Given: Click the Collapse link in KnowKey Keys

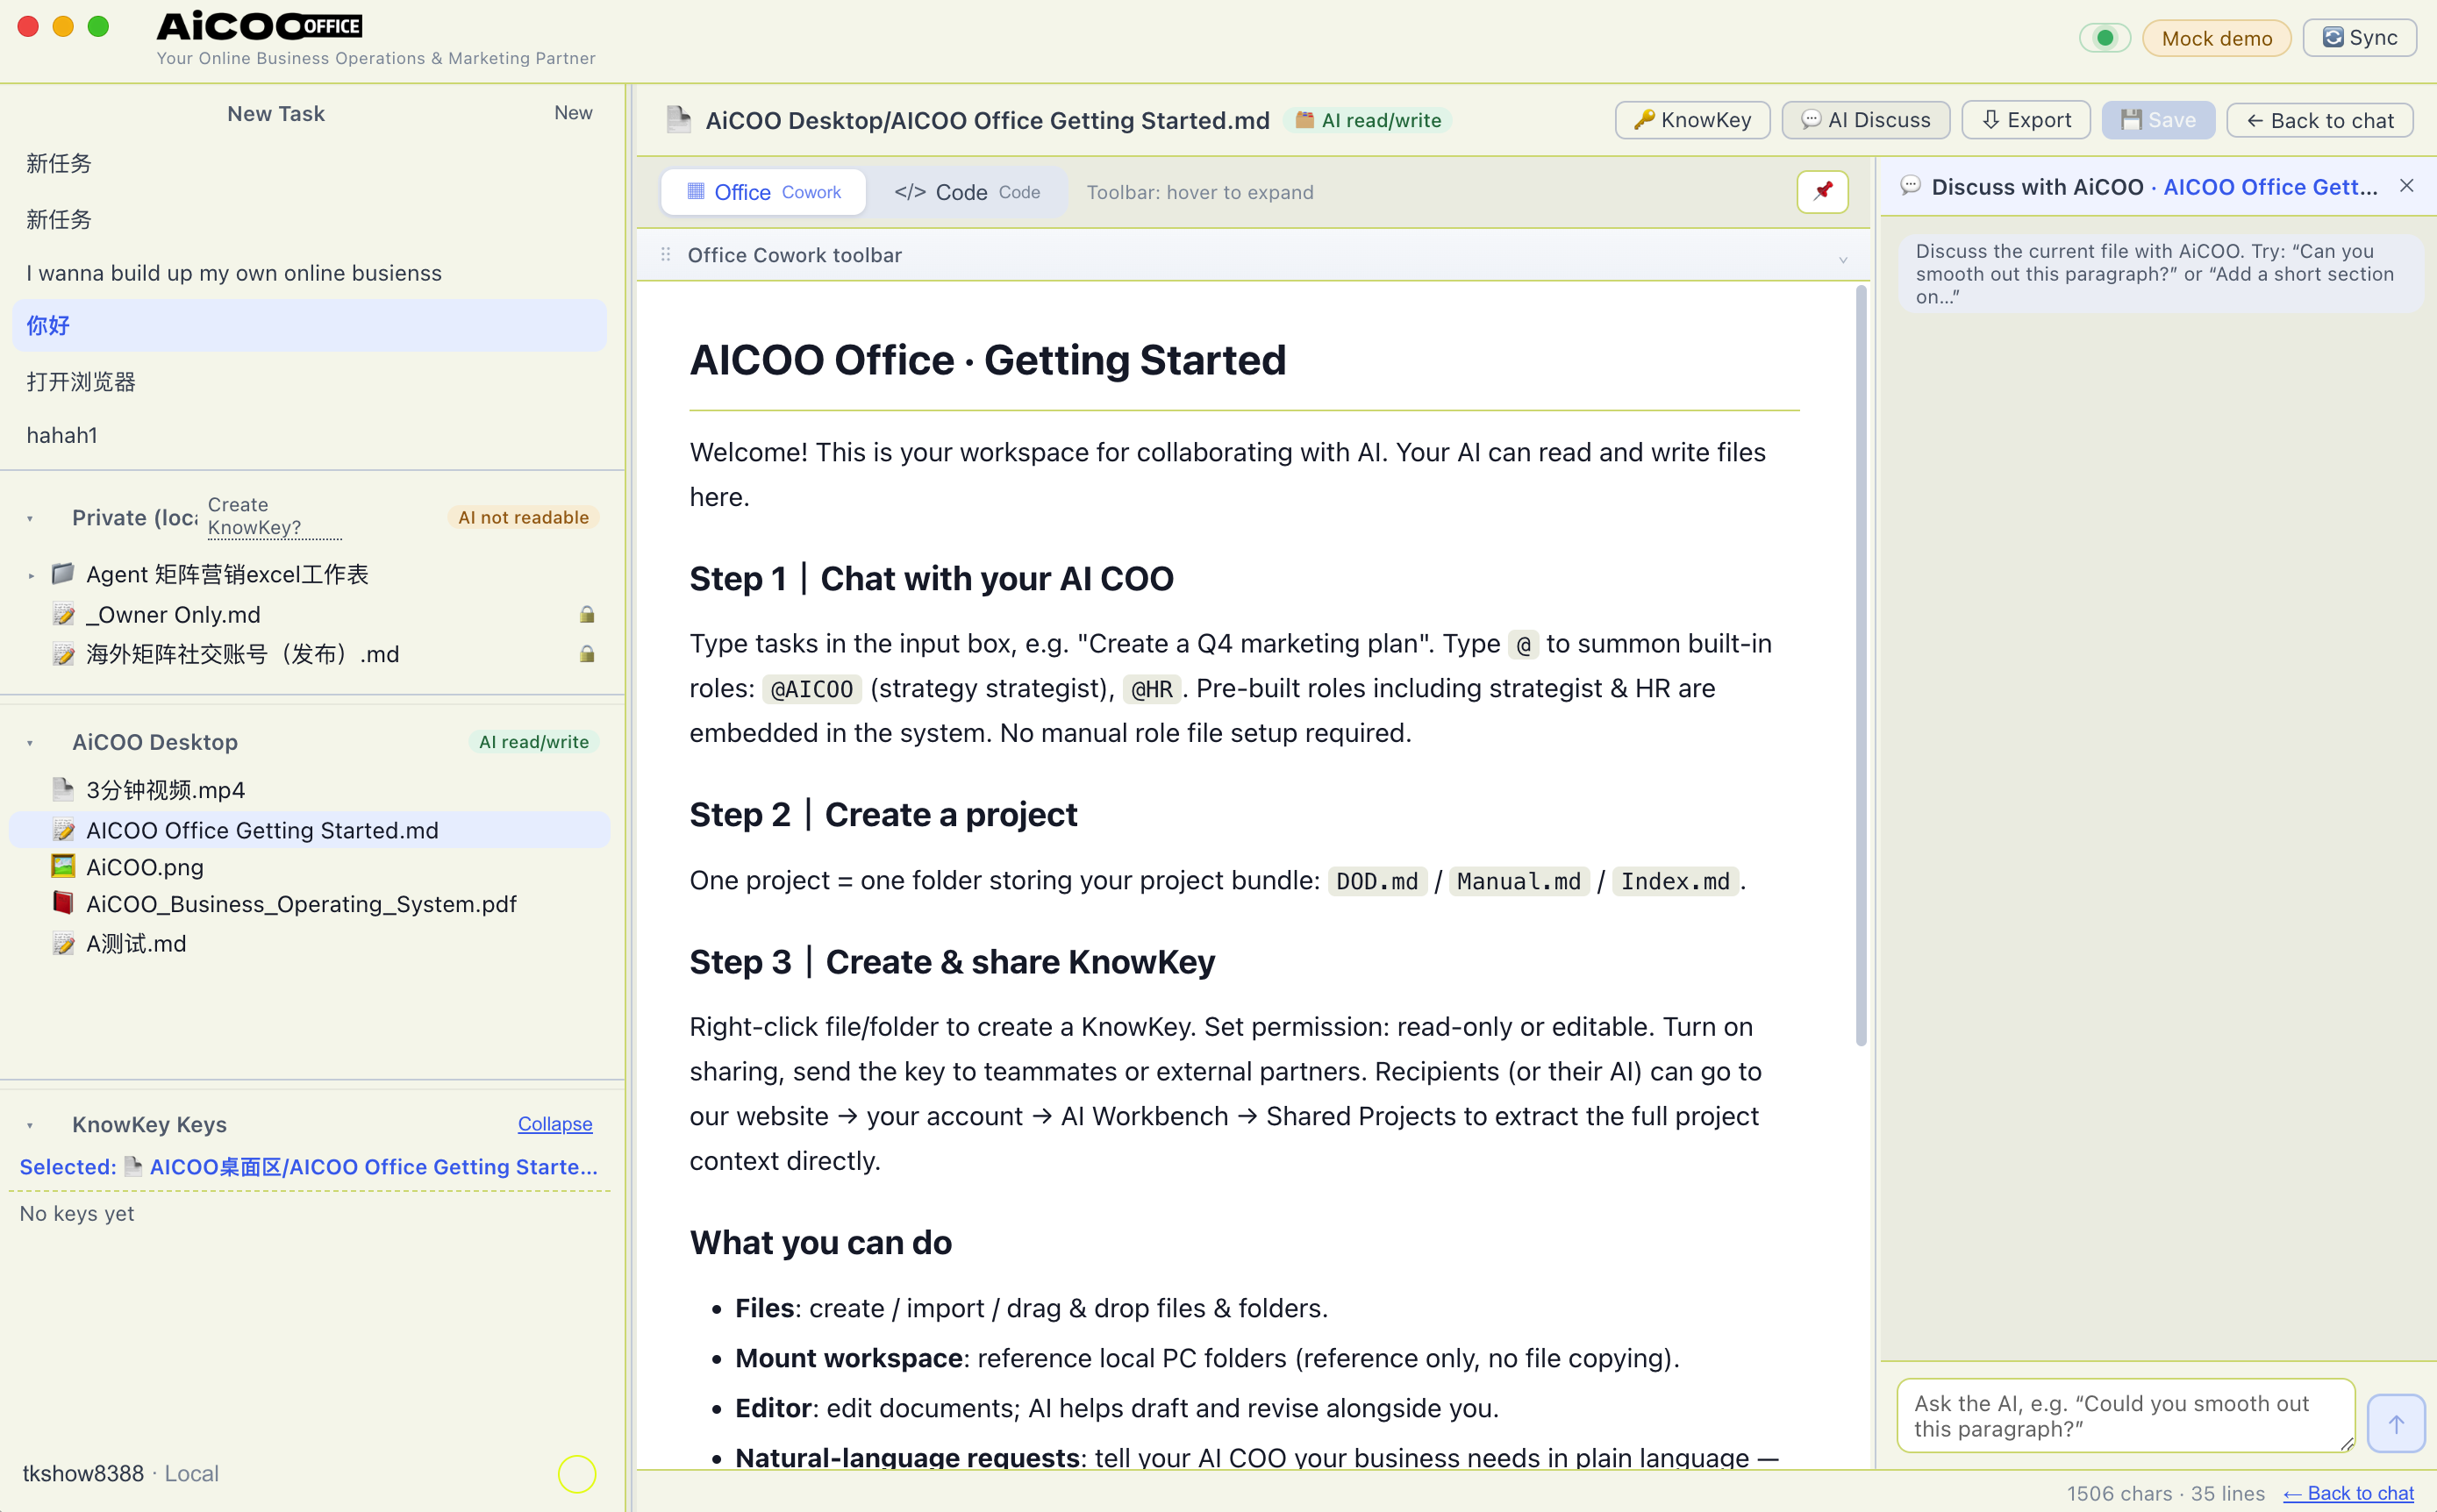Looking at the screenshot, I should click(x=555, y=1124).
